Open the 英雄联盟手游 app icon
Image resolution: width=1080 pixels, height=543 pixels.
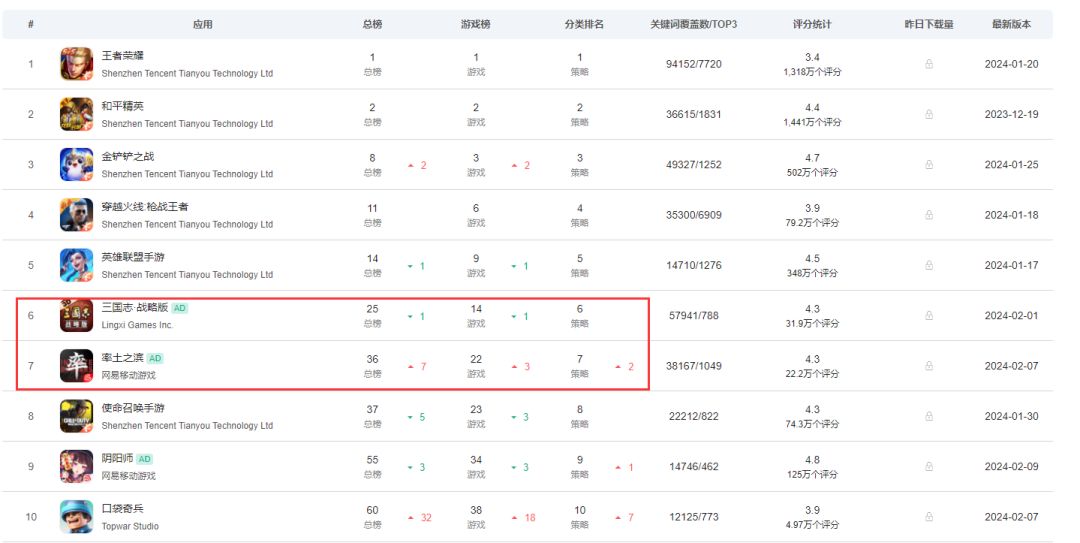point(76,265)
